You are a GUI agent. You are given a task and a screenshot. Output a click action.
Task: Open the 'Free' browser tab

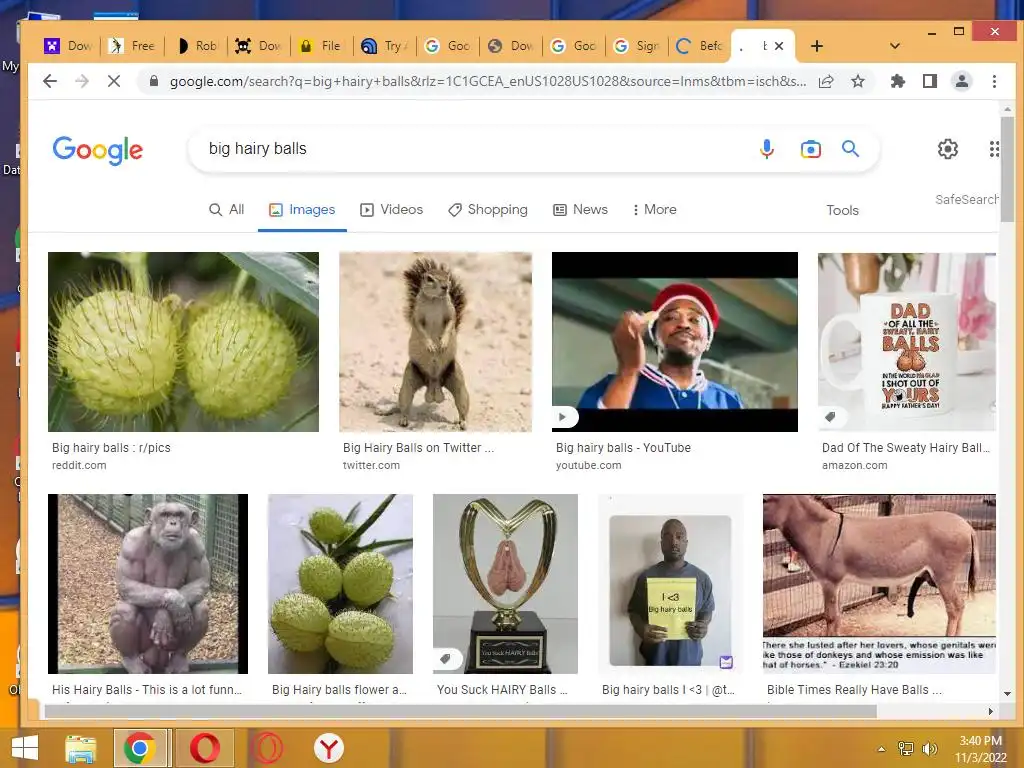[134, 46]
